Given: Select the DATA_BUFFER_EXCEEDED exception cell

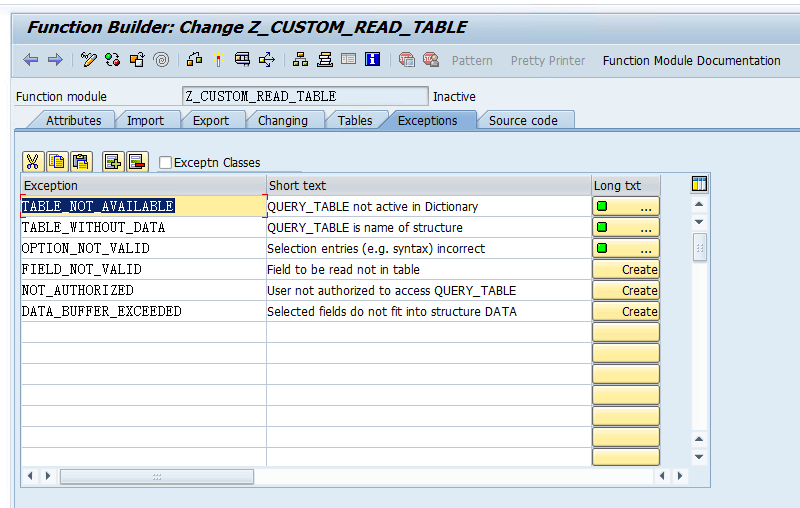Looking at the screenshot, I should (143, 311).
